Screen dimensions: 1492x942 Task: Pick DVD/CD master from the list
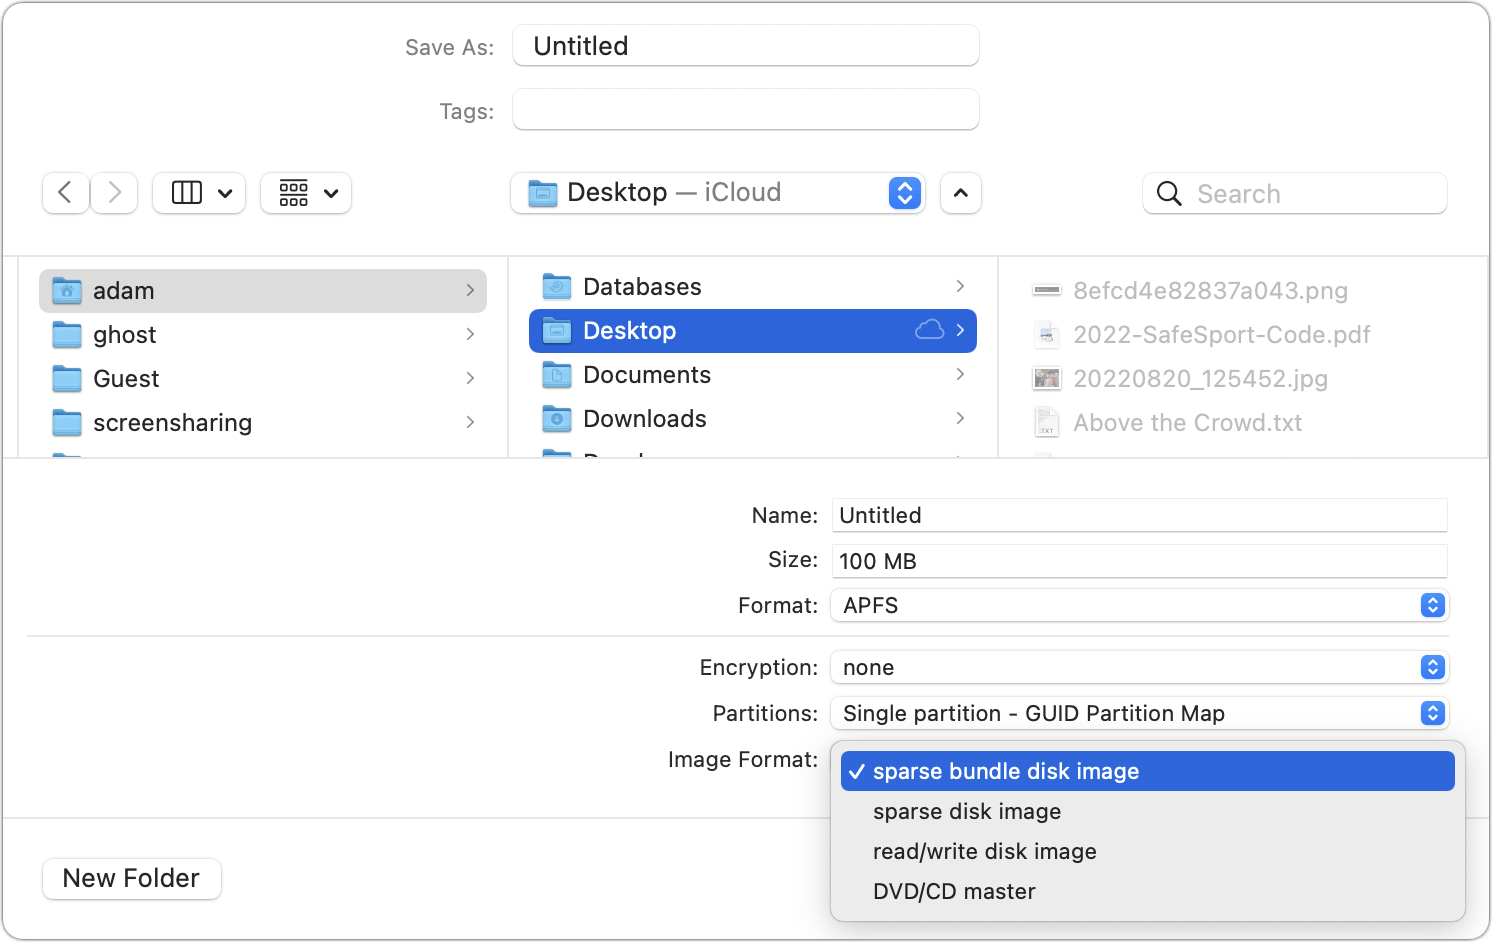pyautogui.click(x=954, y=892)
